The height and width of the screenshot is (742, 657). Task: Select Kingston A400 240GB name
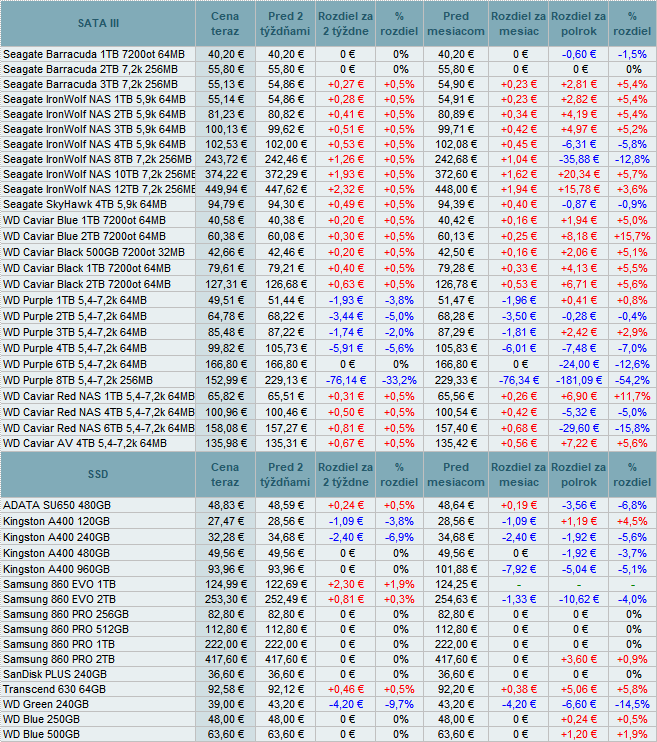pyautogui.click(x=56, y=538)
